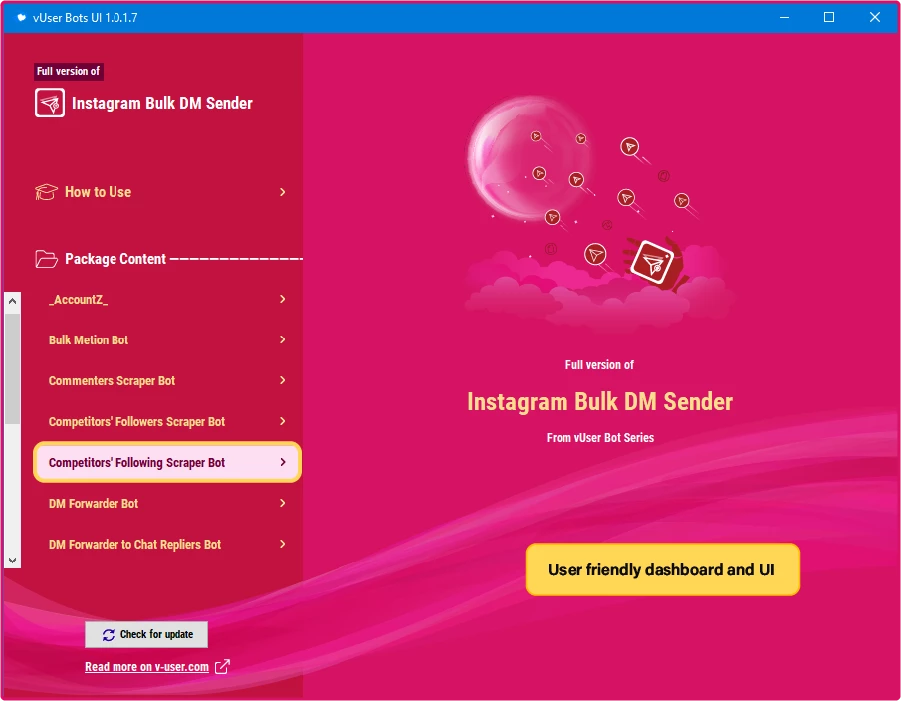The width and height of the screenshot is (901, 701).
Task: Open DM Forwarder to Chat Repliers Bot
Action: tap(167, 544)
